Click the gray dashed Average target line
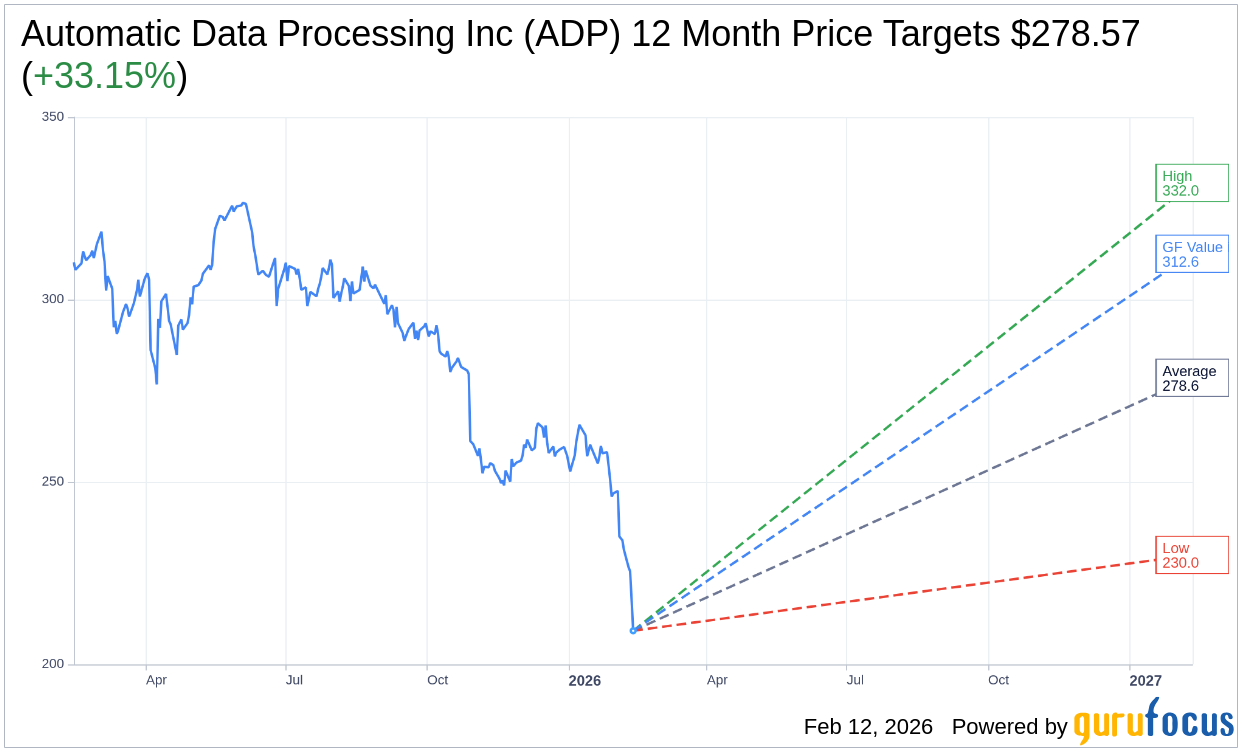The image size is (1242, 752). (900, 508)
